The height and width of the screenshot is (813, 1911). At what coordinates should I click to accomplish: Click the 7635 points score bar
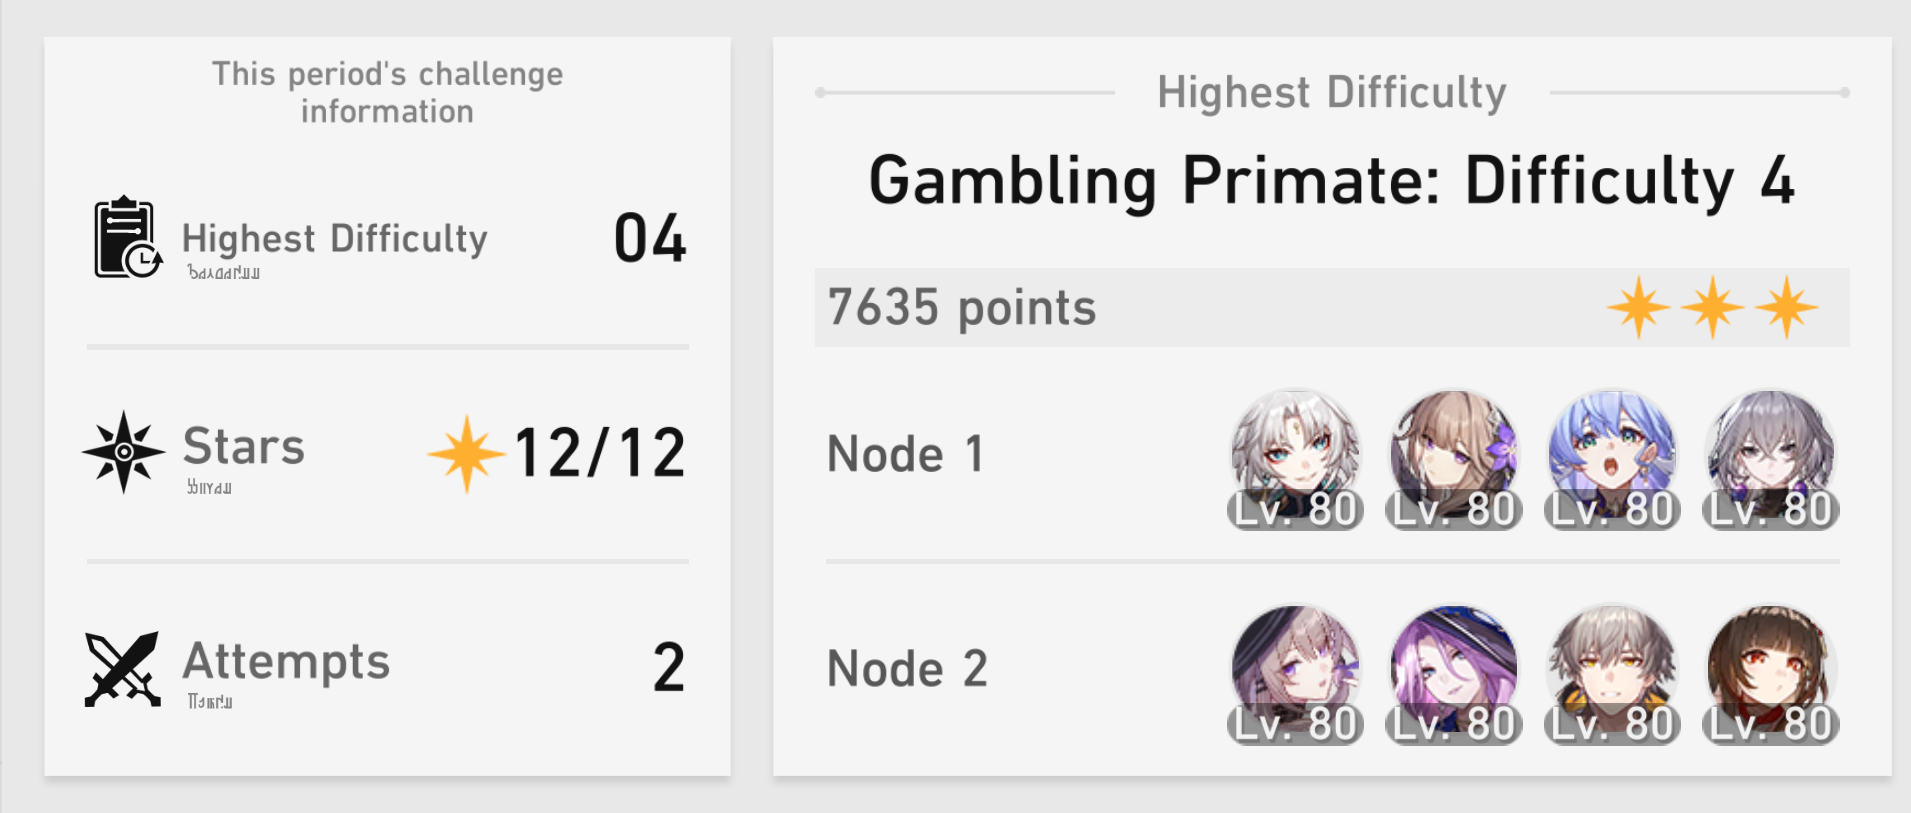pos(1332,307)
